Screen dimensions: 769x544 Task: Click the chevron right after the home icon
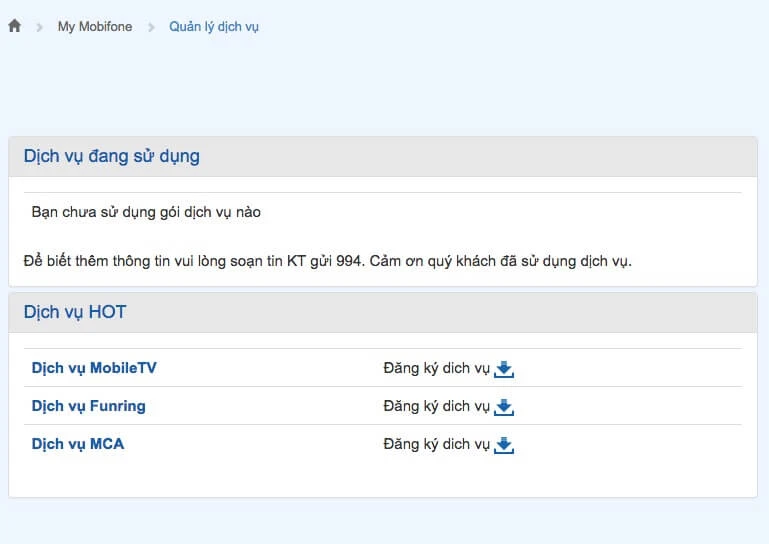pyautogui.click(x=40, y=27)
